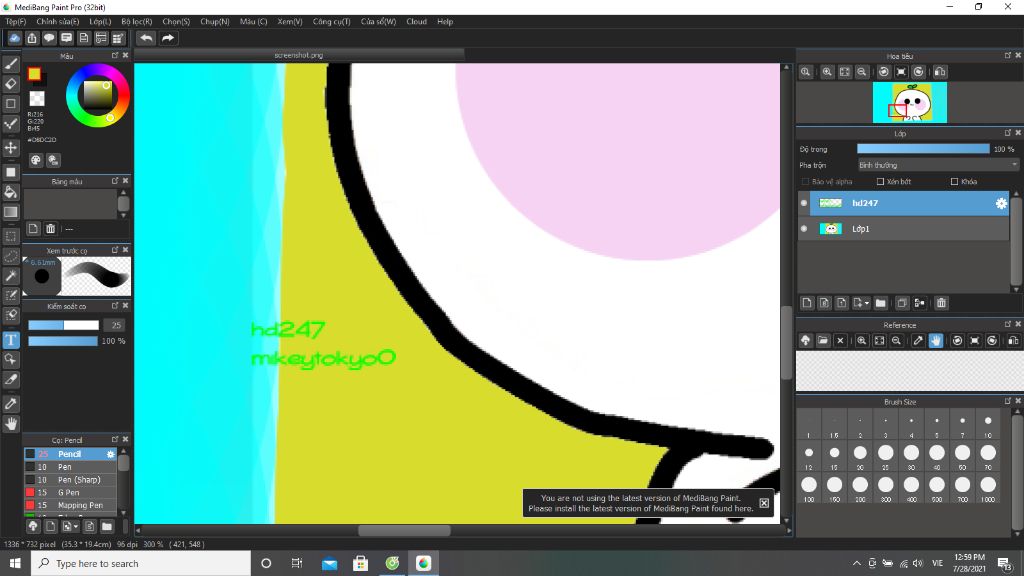Select the Hand pan tool
The width and height of the screenshot is (1024, 576).
[11, 424]
